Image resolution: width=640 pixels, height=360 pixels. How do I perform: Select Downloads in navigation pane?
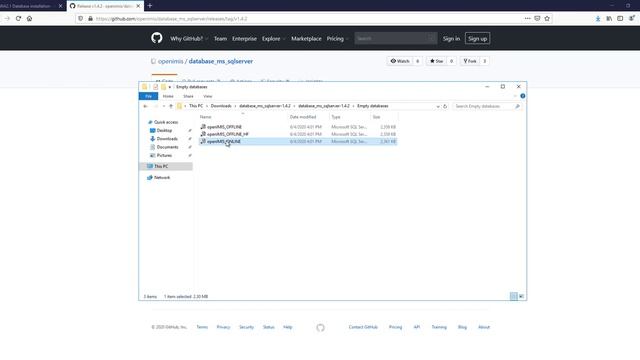coord(167,139)
